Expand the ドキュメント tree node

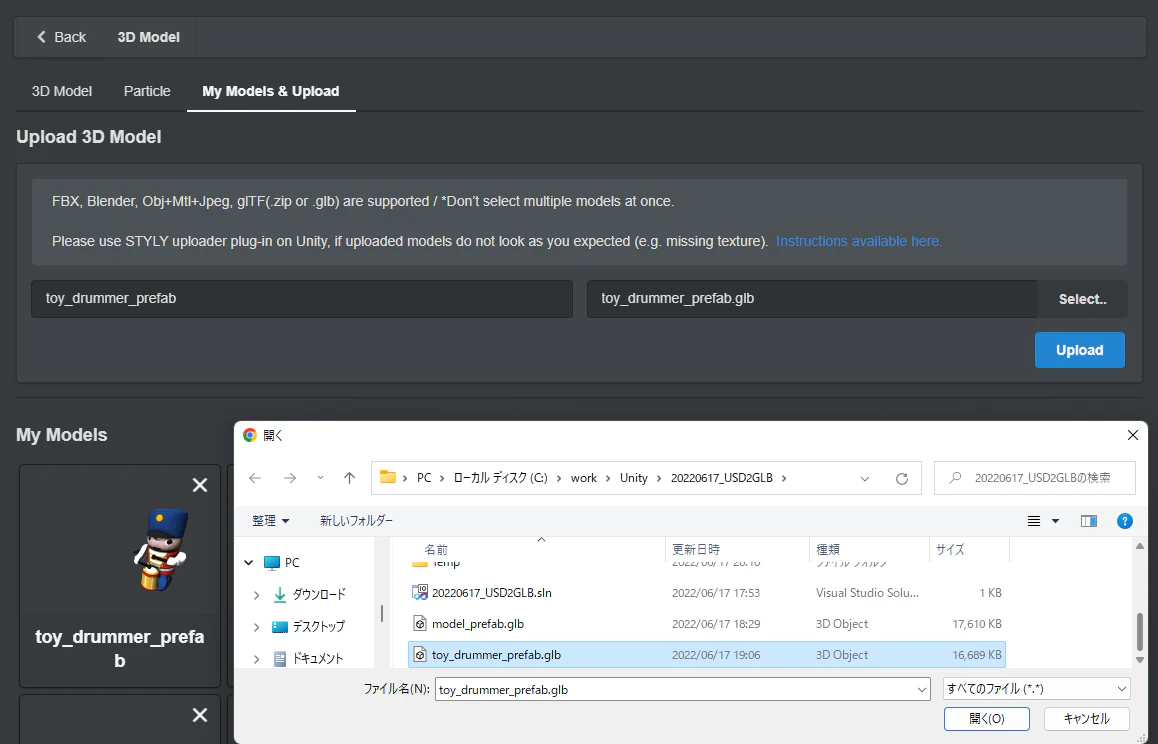point(256,658)
